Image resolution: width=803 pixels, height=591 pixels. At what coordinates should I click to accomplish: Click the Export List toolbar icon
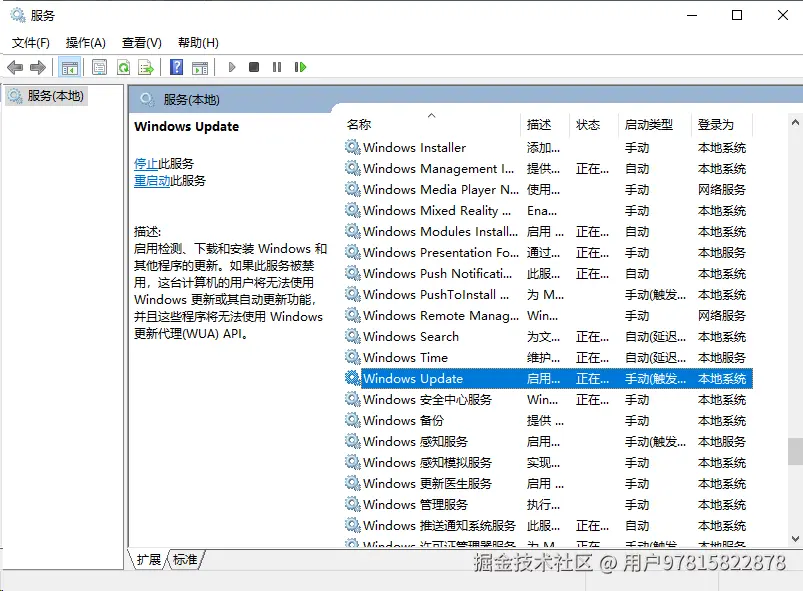click(146, 66)
